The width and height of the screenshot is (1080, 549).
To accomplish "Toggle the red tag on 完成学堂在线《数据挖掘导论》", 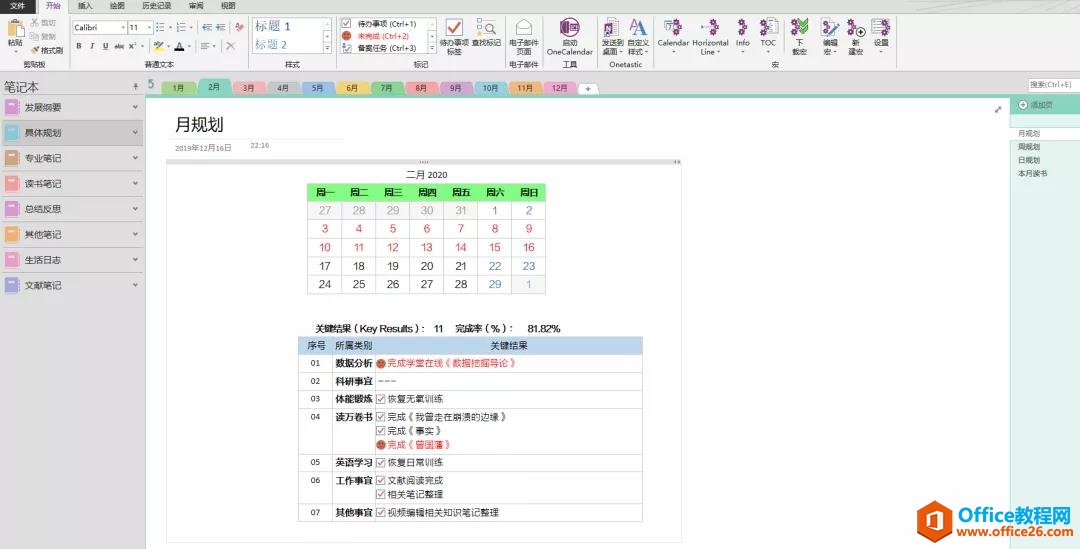I will (380, 363).
